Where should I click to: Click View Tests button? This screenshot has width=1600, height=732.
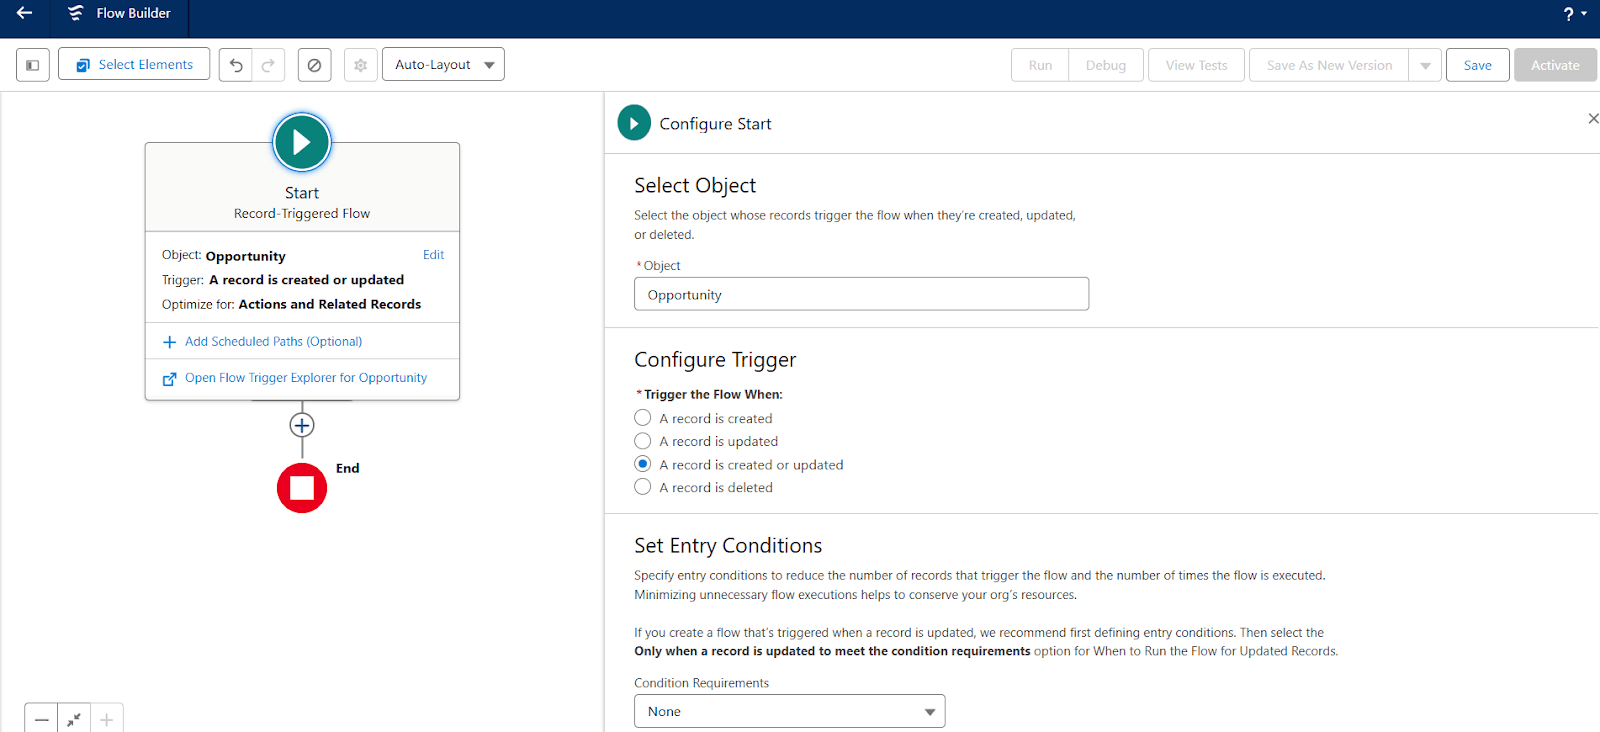(1196, 65)
